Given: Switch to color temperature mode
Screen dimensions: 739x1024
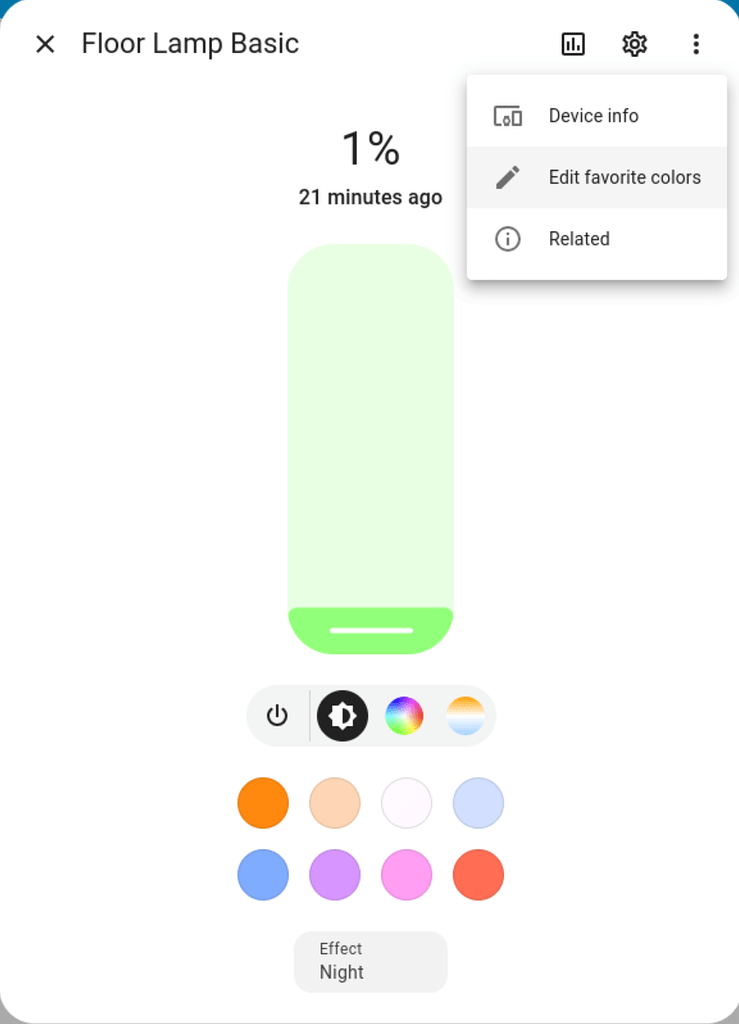Looking at the screenshot, I should coord(465,715).
